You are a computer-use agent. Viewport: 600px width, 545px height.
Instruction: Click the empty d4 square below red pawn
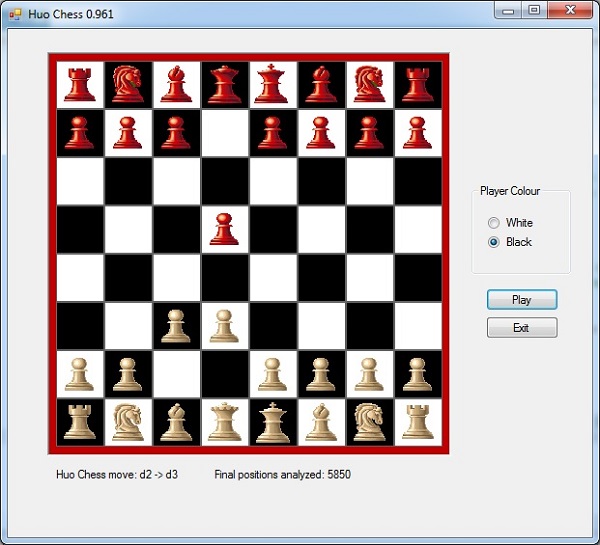click(225, 277)
